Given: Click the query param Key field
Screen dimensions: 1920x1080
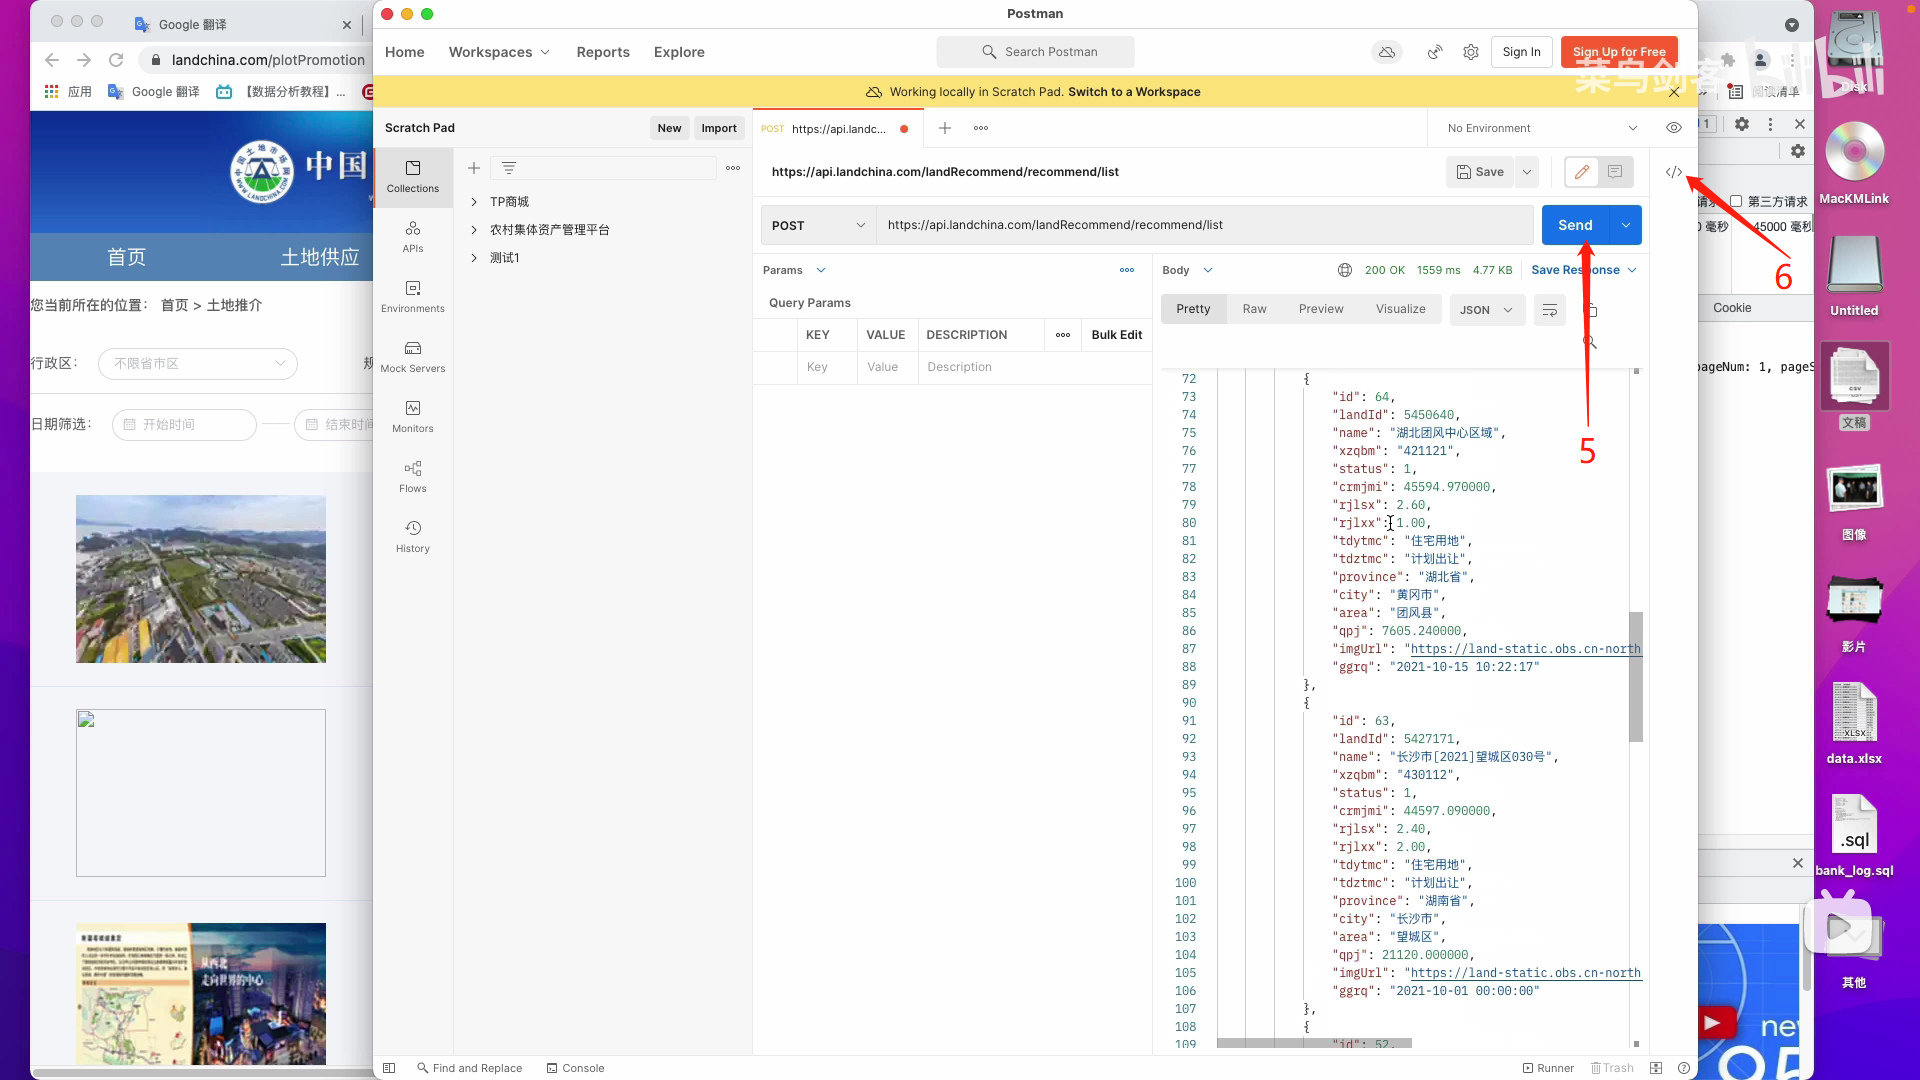Looking at the screenshot, I should (x=826, y=367).
